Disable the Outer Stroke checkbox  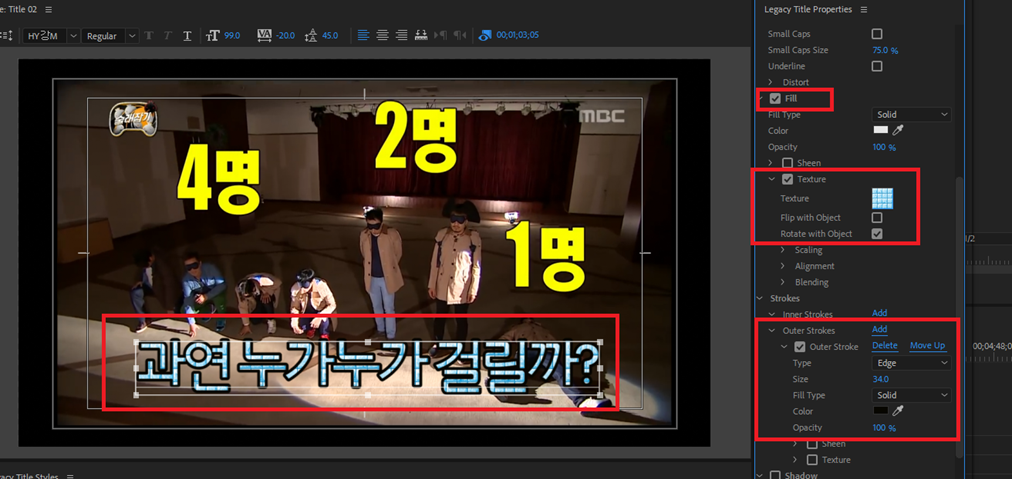[800, 347]
